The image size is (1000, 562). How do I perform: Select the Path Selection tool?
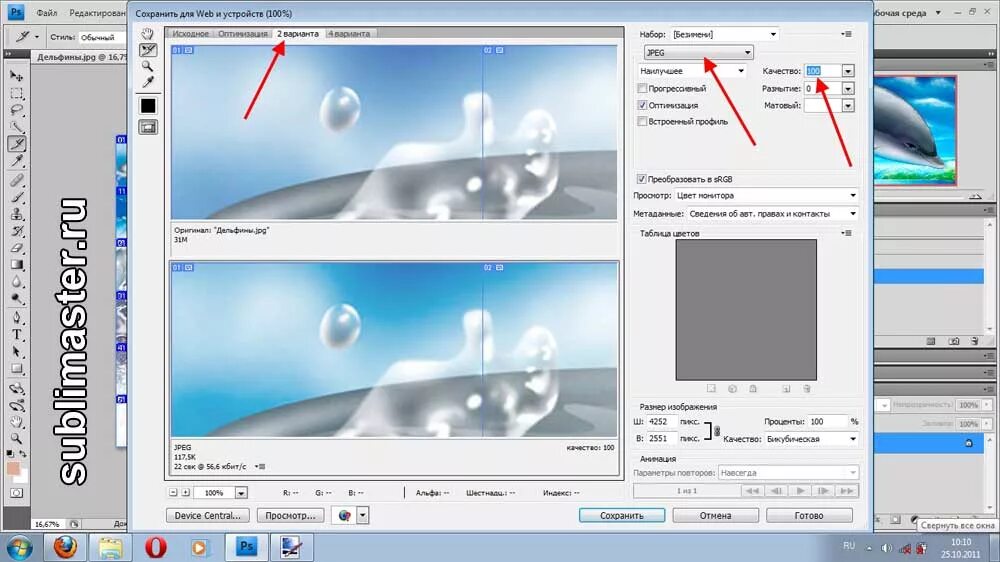click(x=17, y=351)
